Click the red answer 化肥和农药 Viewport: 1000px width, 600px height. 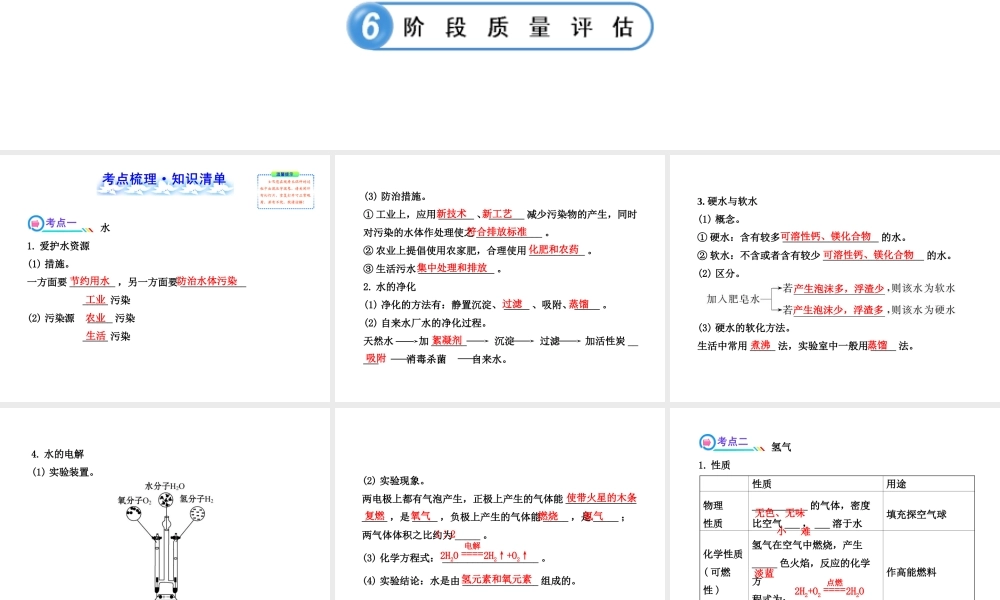click(554, 250)
